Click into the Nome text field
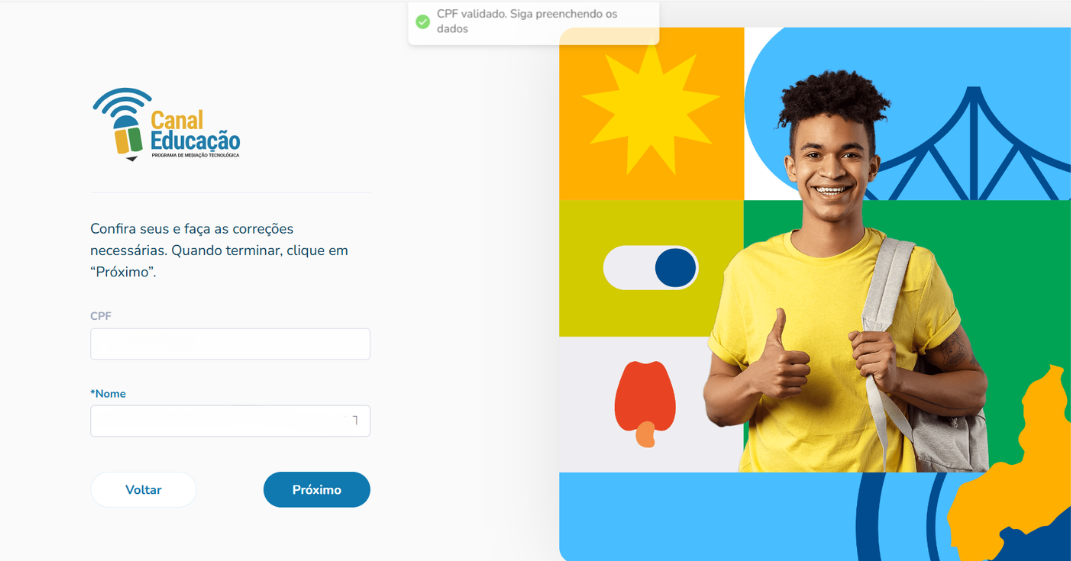Viewport: 1071px width, 561px height. 230,421
